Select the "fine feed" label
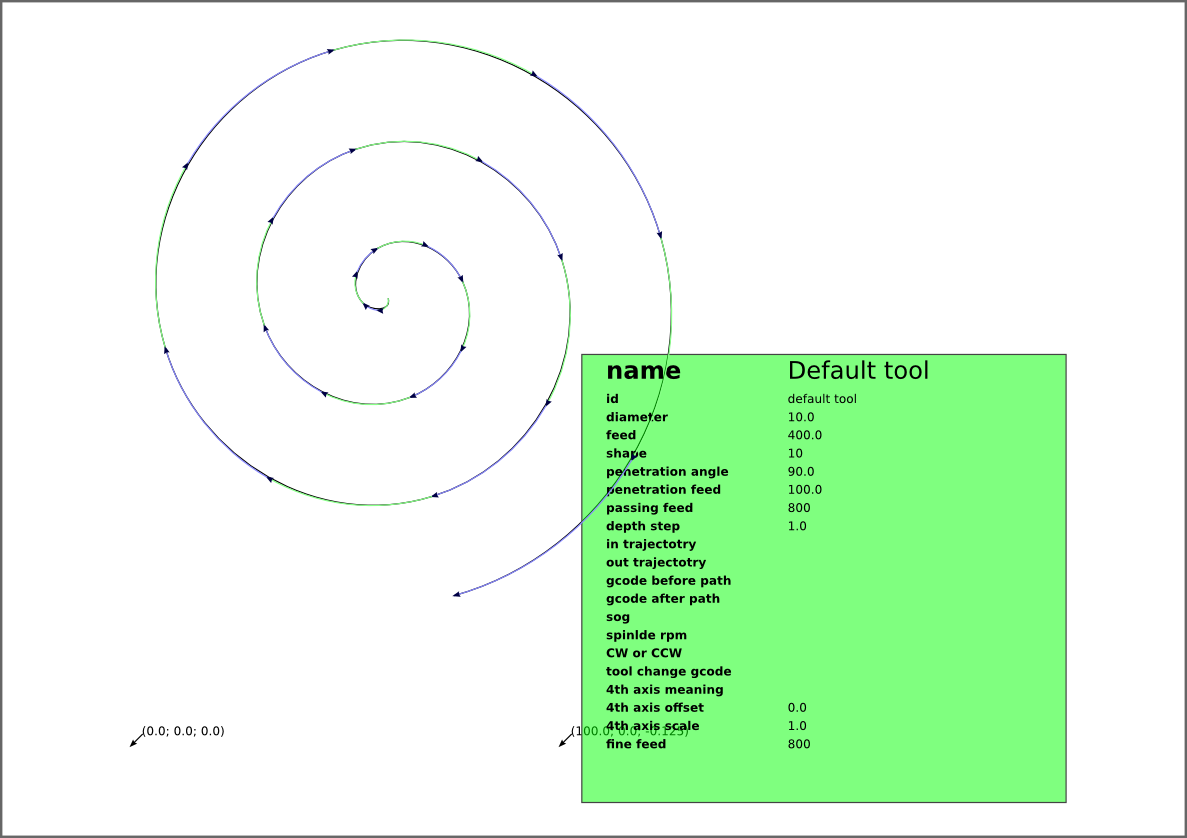Viewport: 1187px width, 838px height. tap(636, 744)
